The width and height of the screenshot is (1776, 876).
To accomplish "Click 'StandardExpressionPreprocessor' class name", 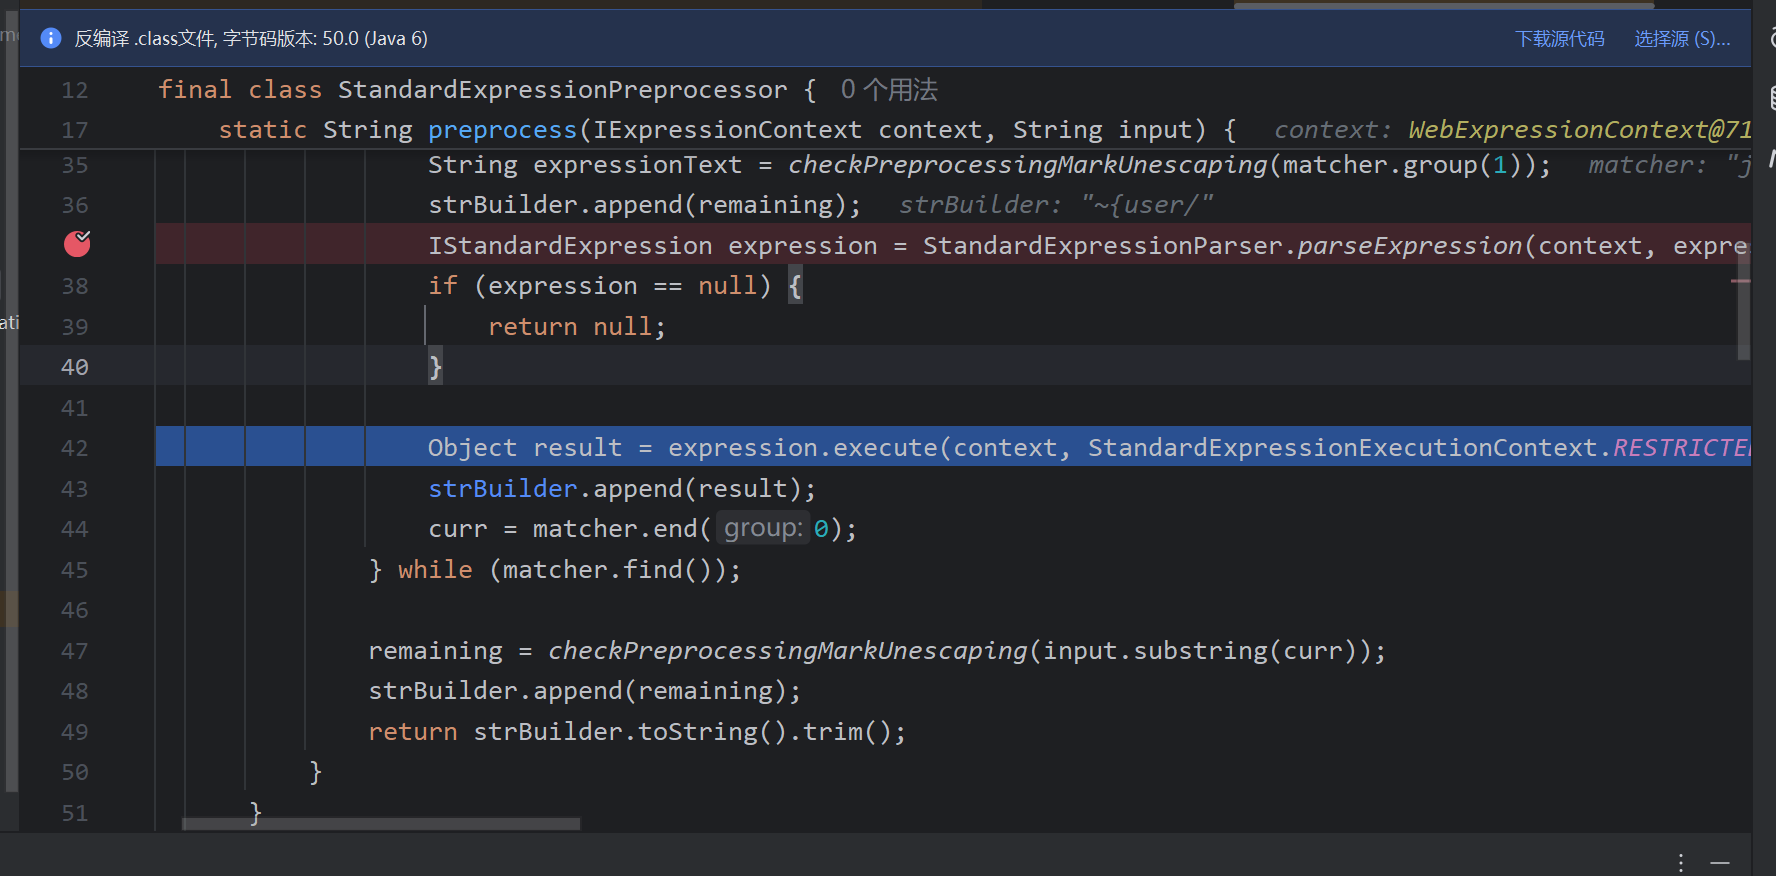I will 563,90.
